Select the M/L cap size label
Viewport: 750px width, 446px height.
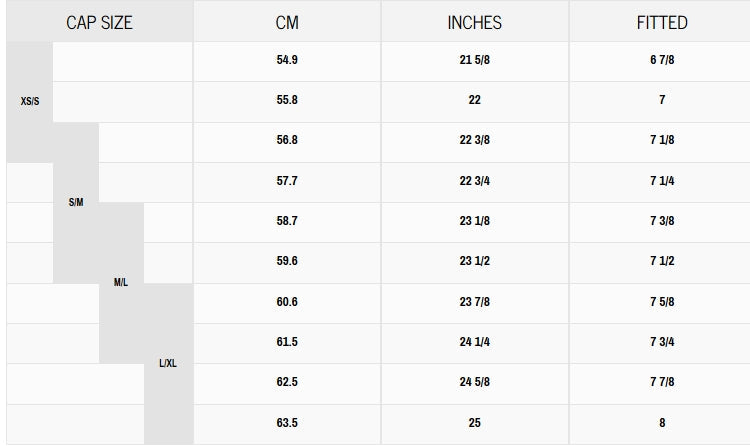pyautogui.click(x=121, y=282)
